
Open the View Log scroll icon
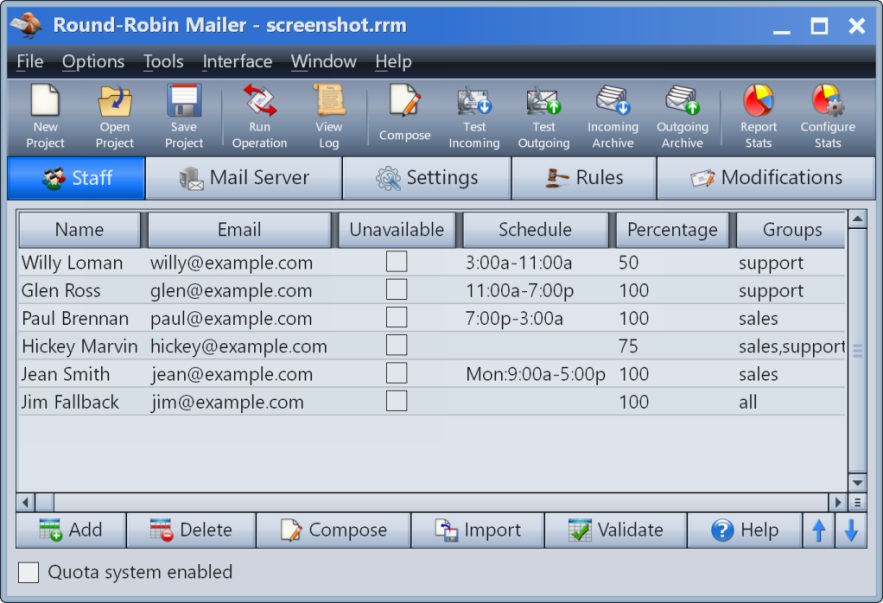click(329, 103)
